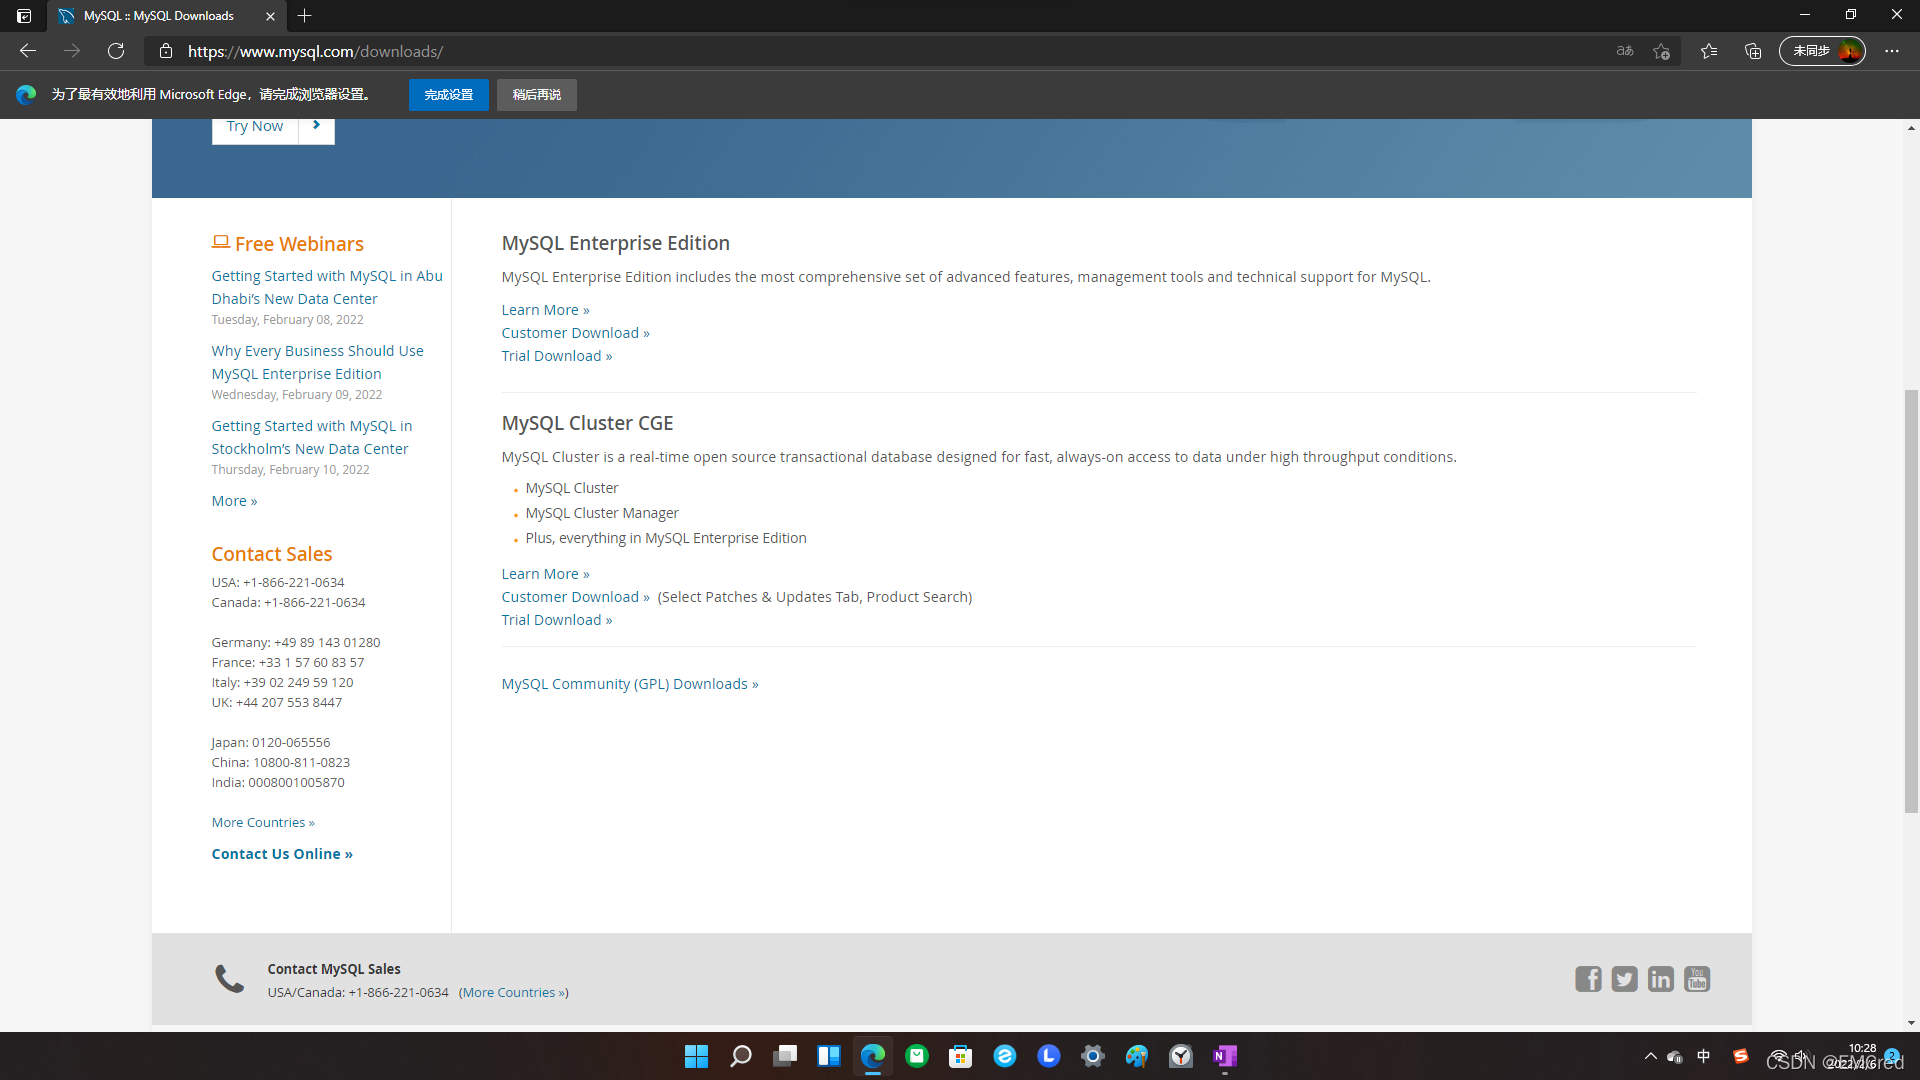This screenshot has width=1920, height=1080.
Task: Open the tab actions menu
Action: pos(24,16)
